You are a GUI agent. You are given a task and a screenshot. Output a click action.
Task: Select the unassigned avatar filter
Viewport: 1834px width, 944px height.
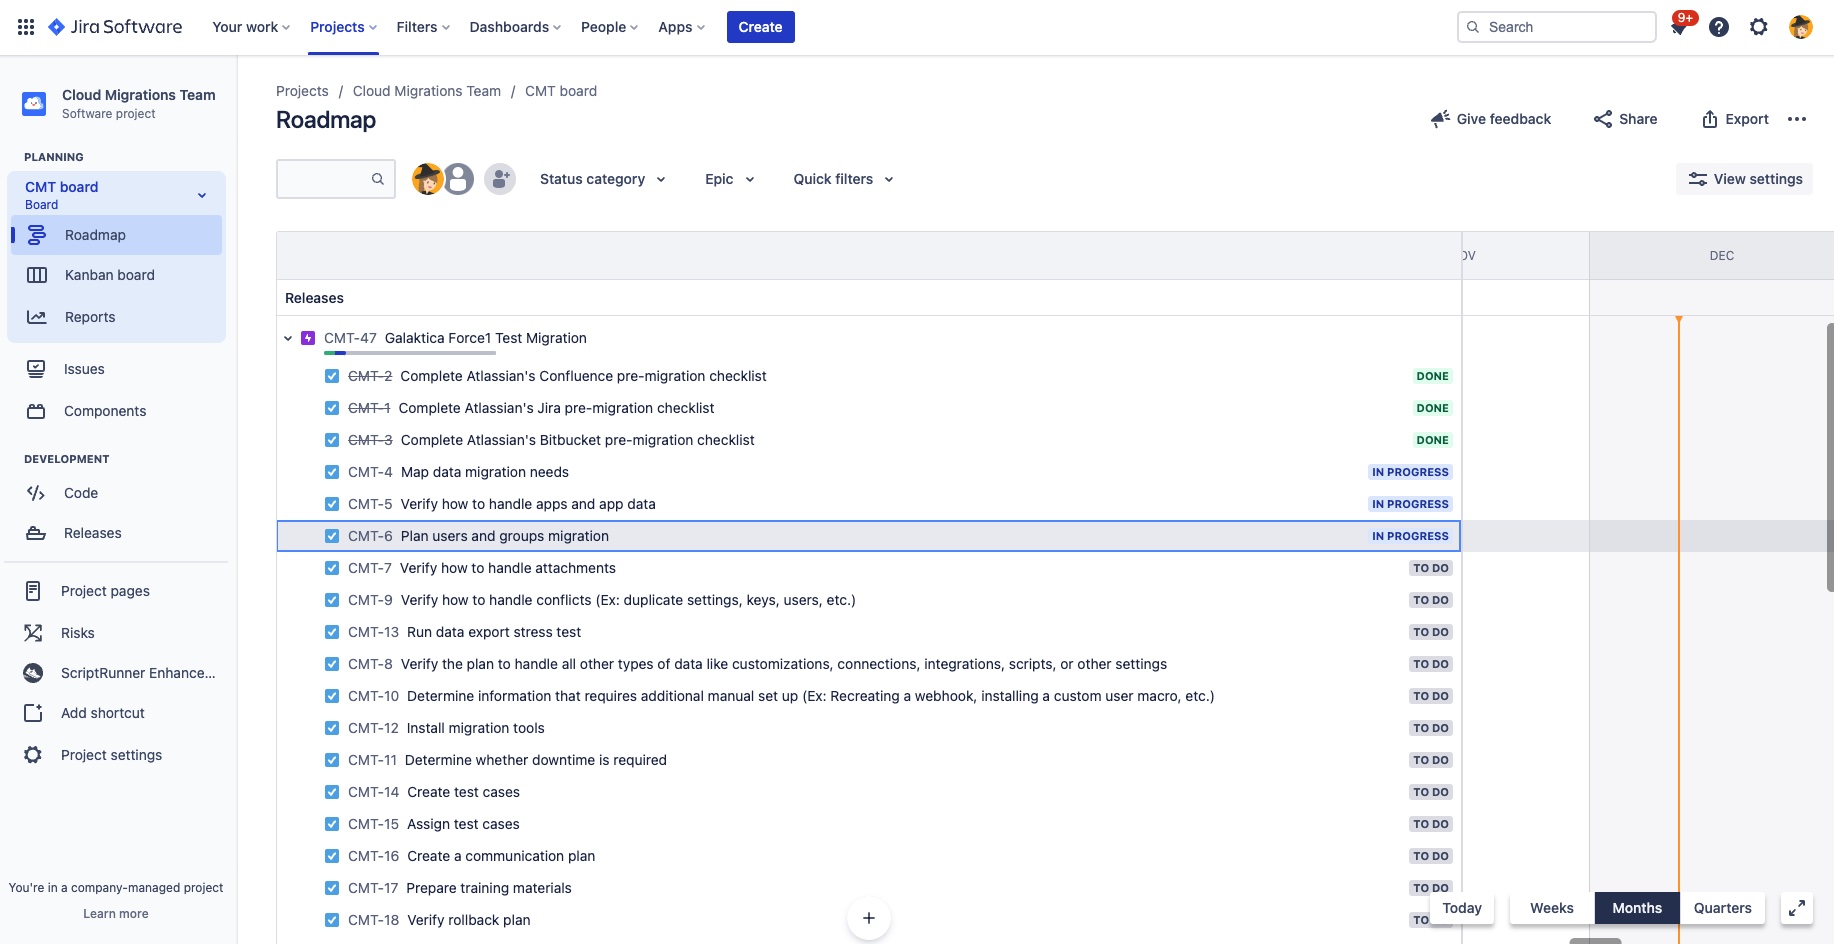click(459, 179)
